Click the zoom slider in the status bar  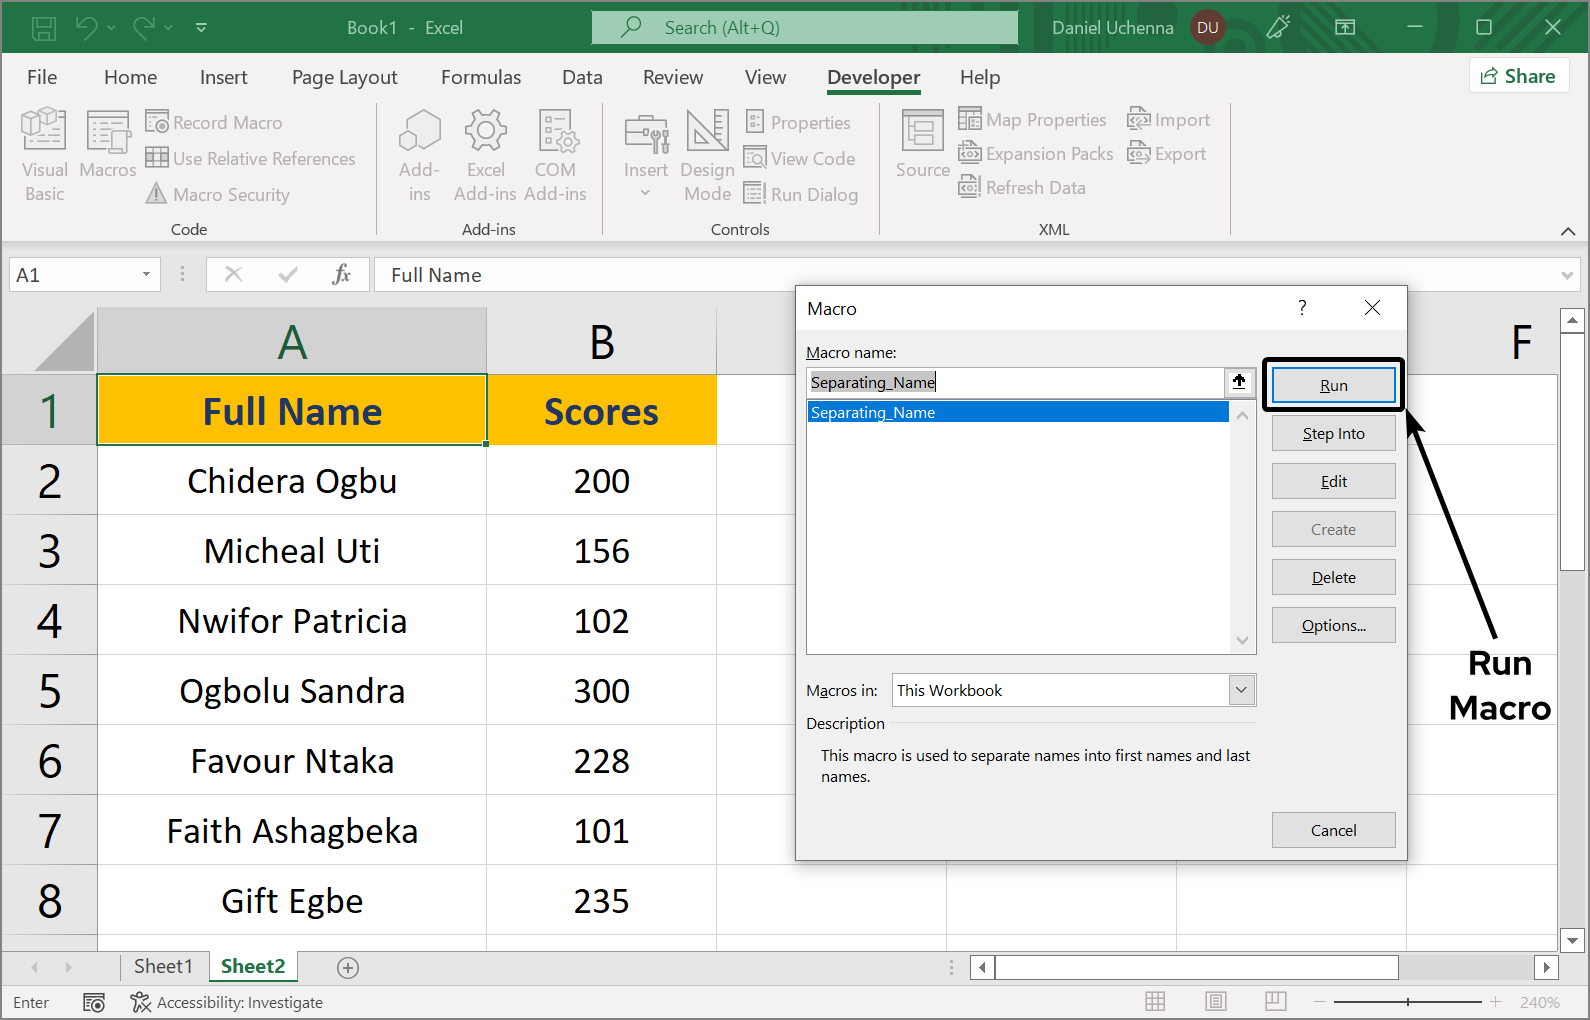tap(1407, 1001)
